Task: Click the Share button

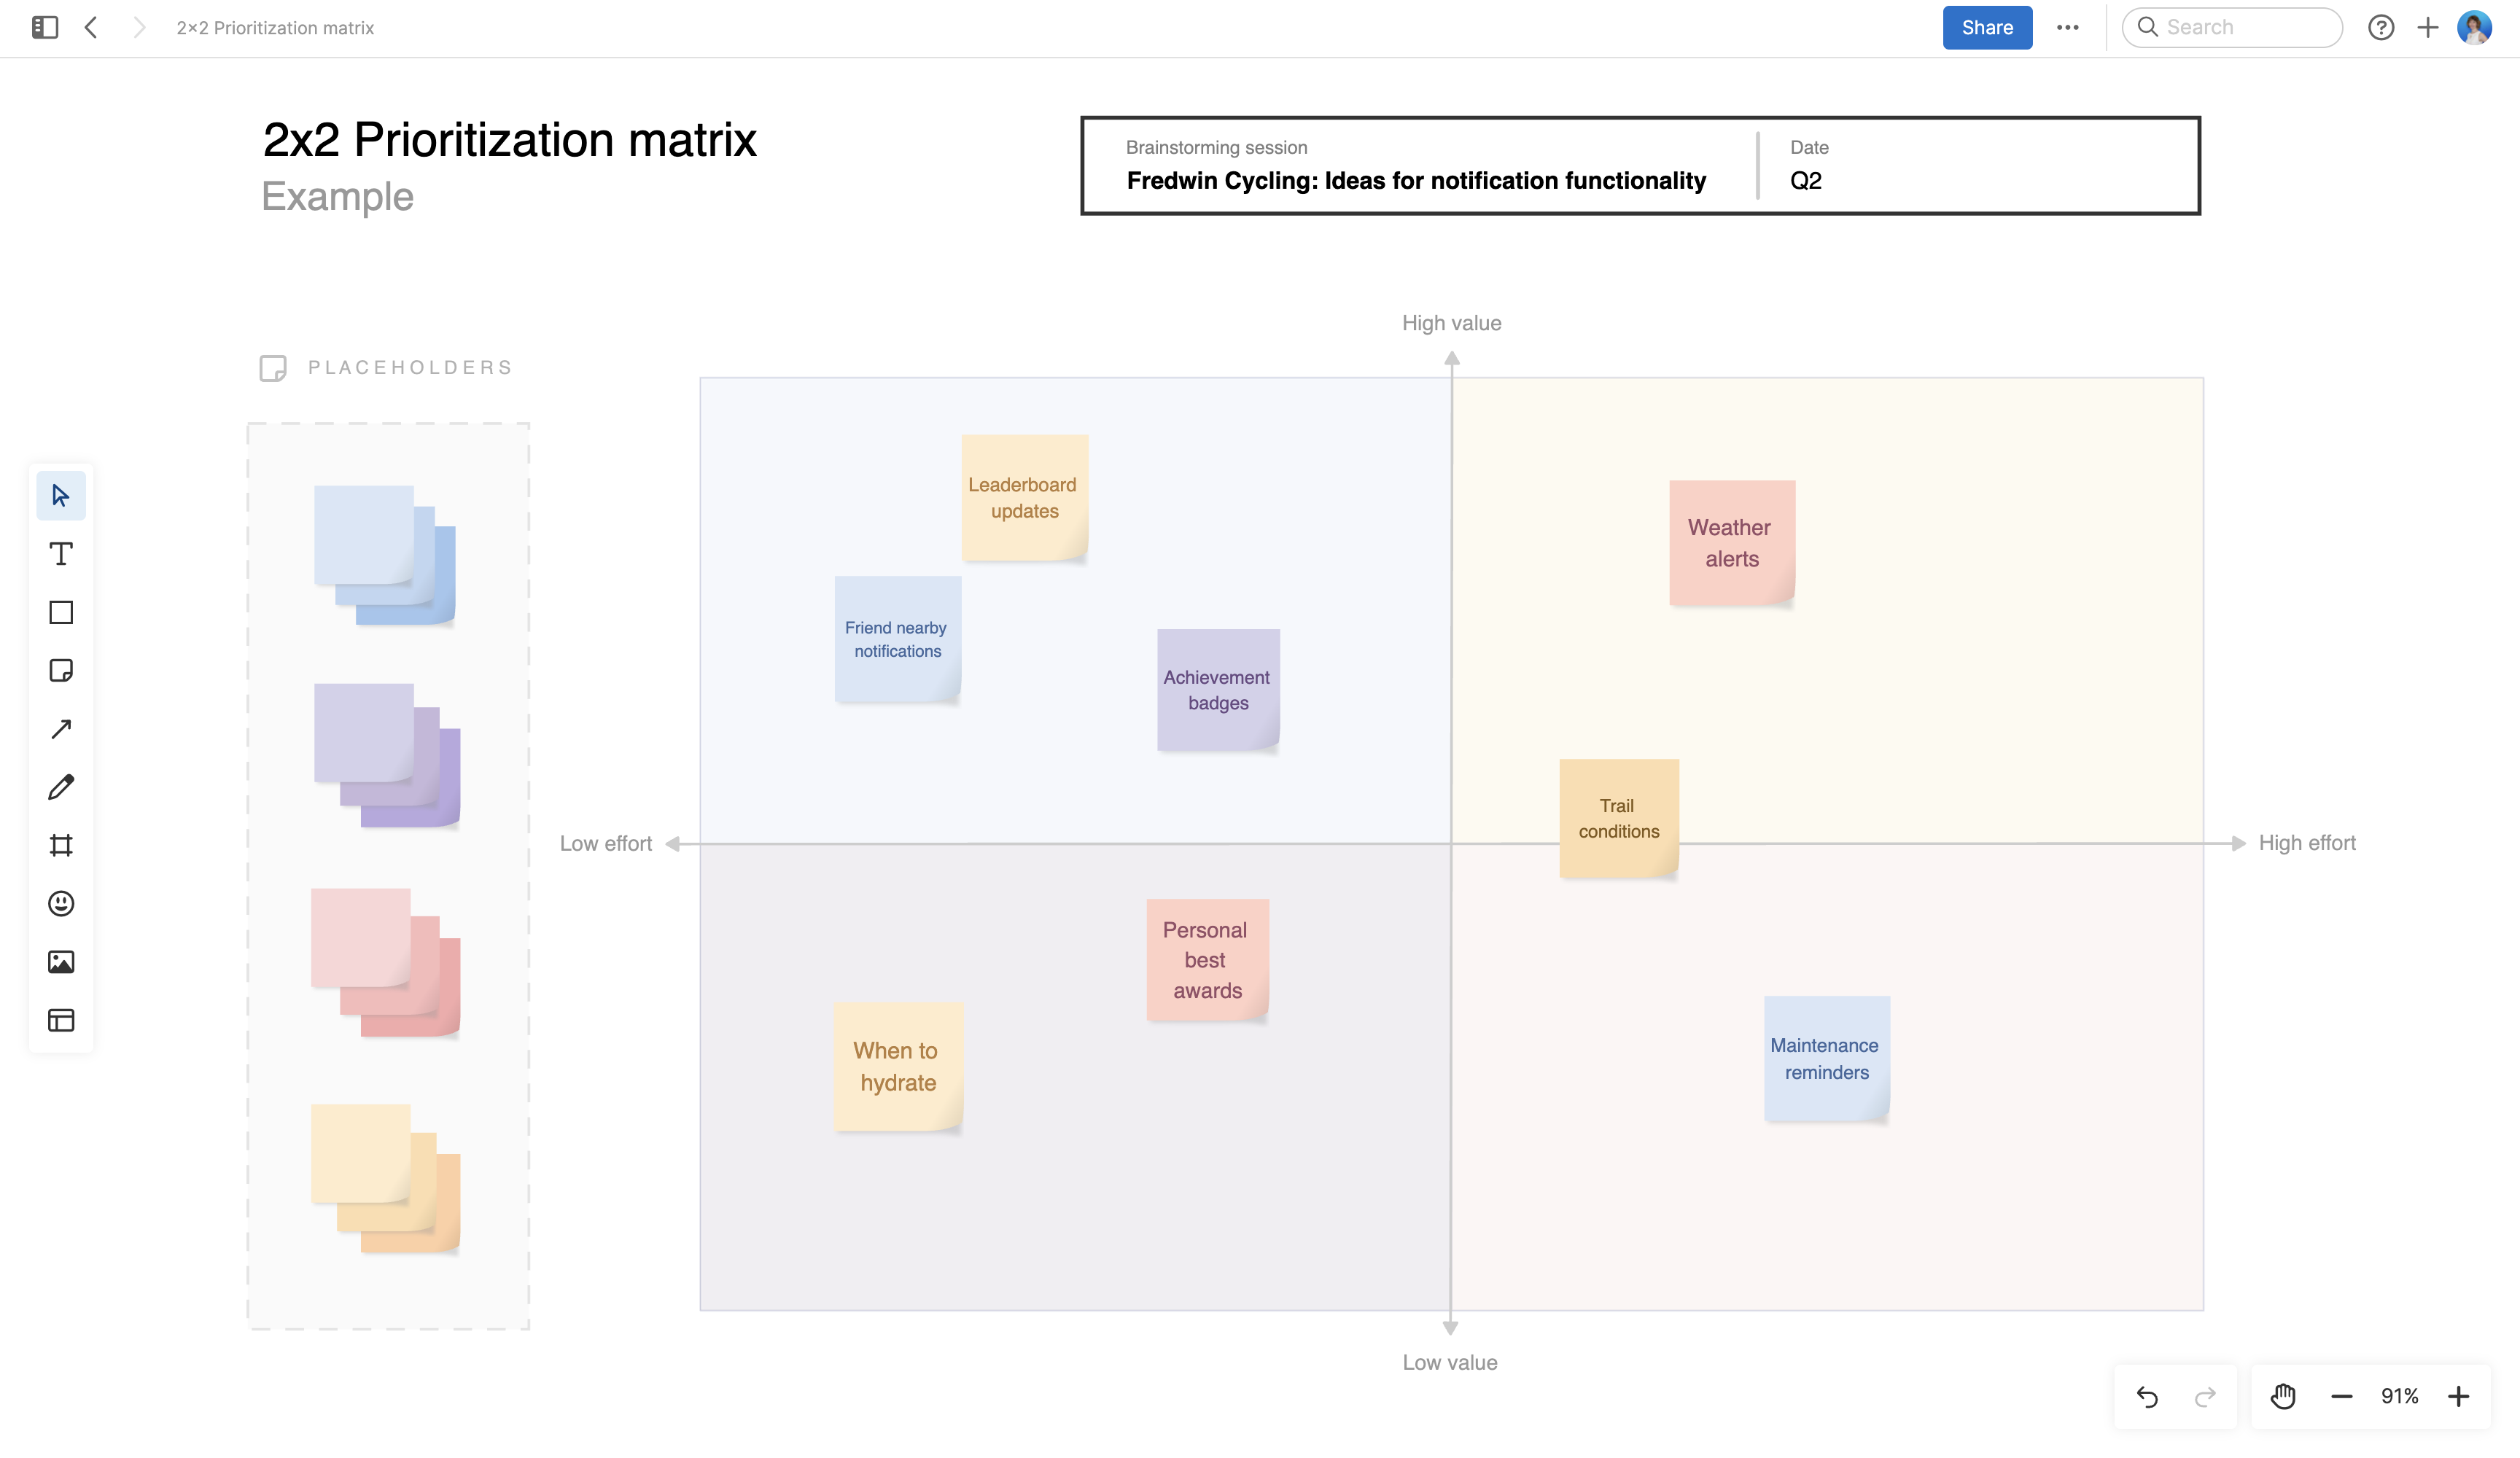Action: 1987,27
